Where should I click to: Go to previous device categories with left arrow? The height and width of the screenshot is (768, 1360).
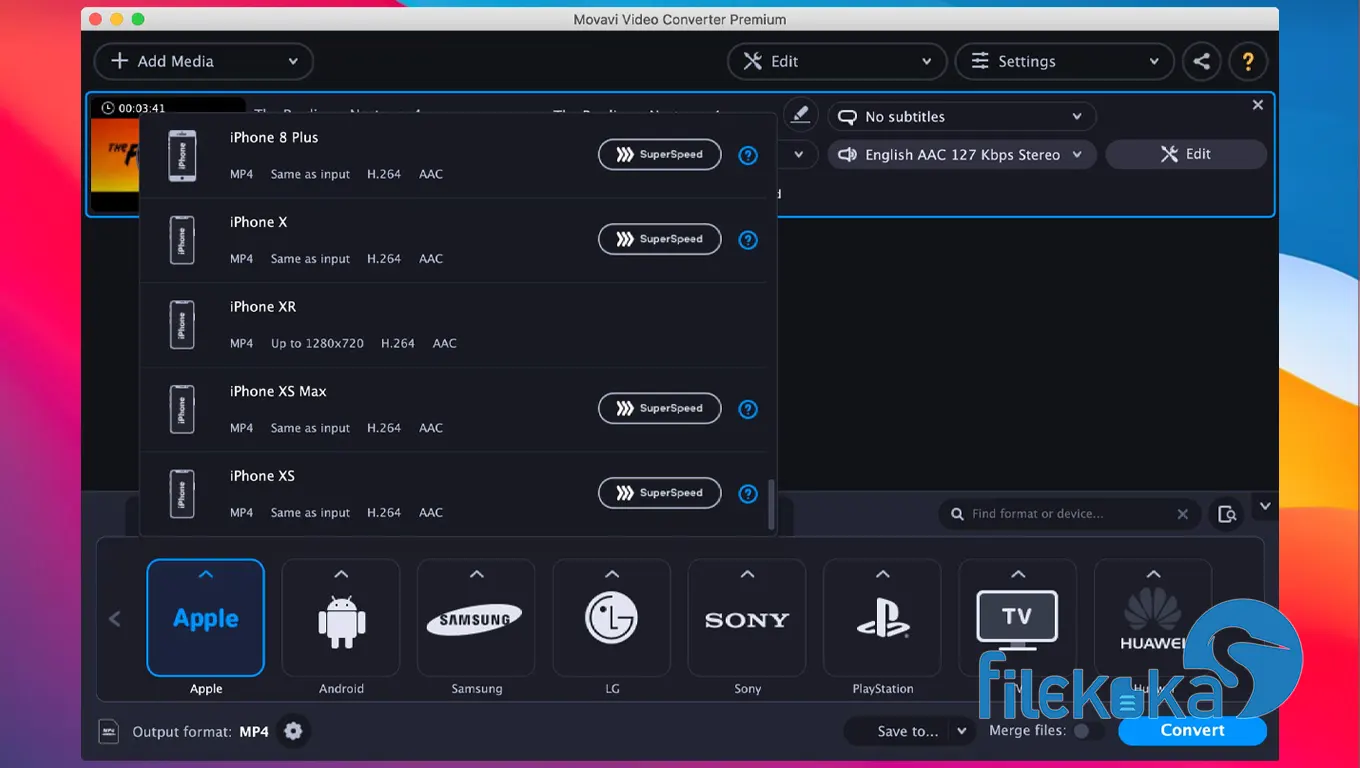coord(115,619)
